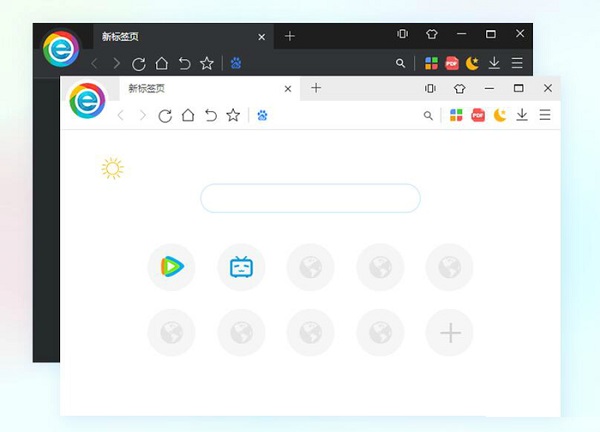The width and height of the screenshot is (600, 432).
Task: Click the search box on new tab page
Action: [x=310, y=198]
